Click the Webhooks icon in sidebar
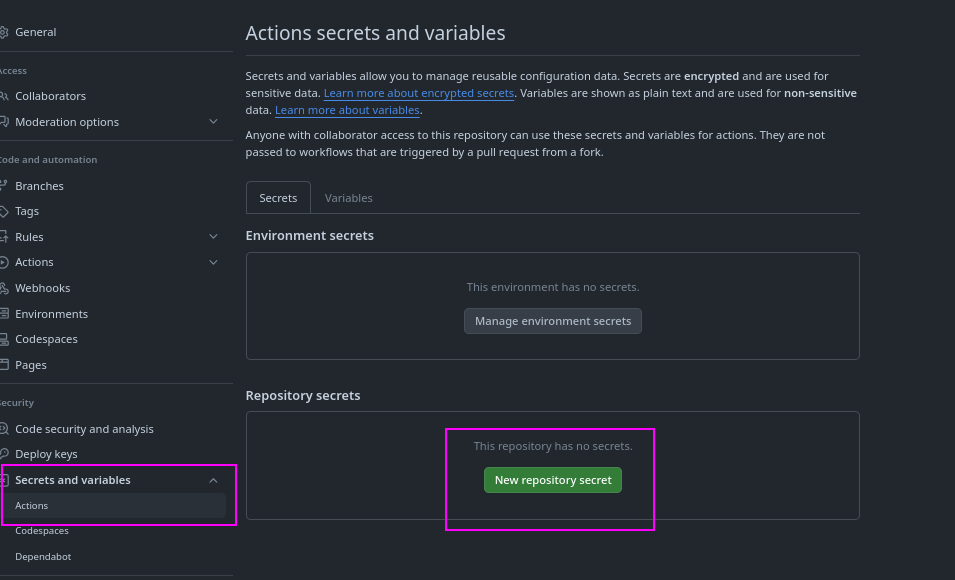 (x=3, y=288)
